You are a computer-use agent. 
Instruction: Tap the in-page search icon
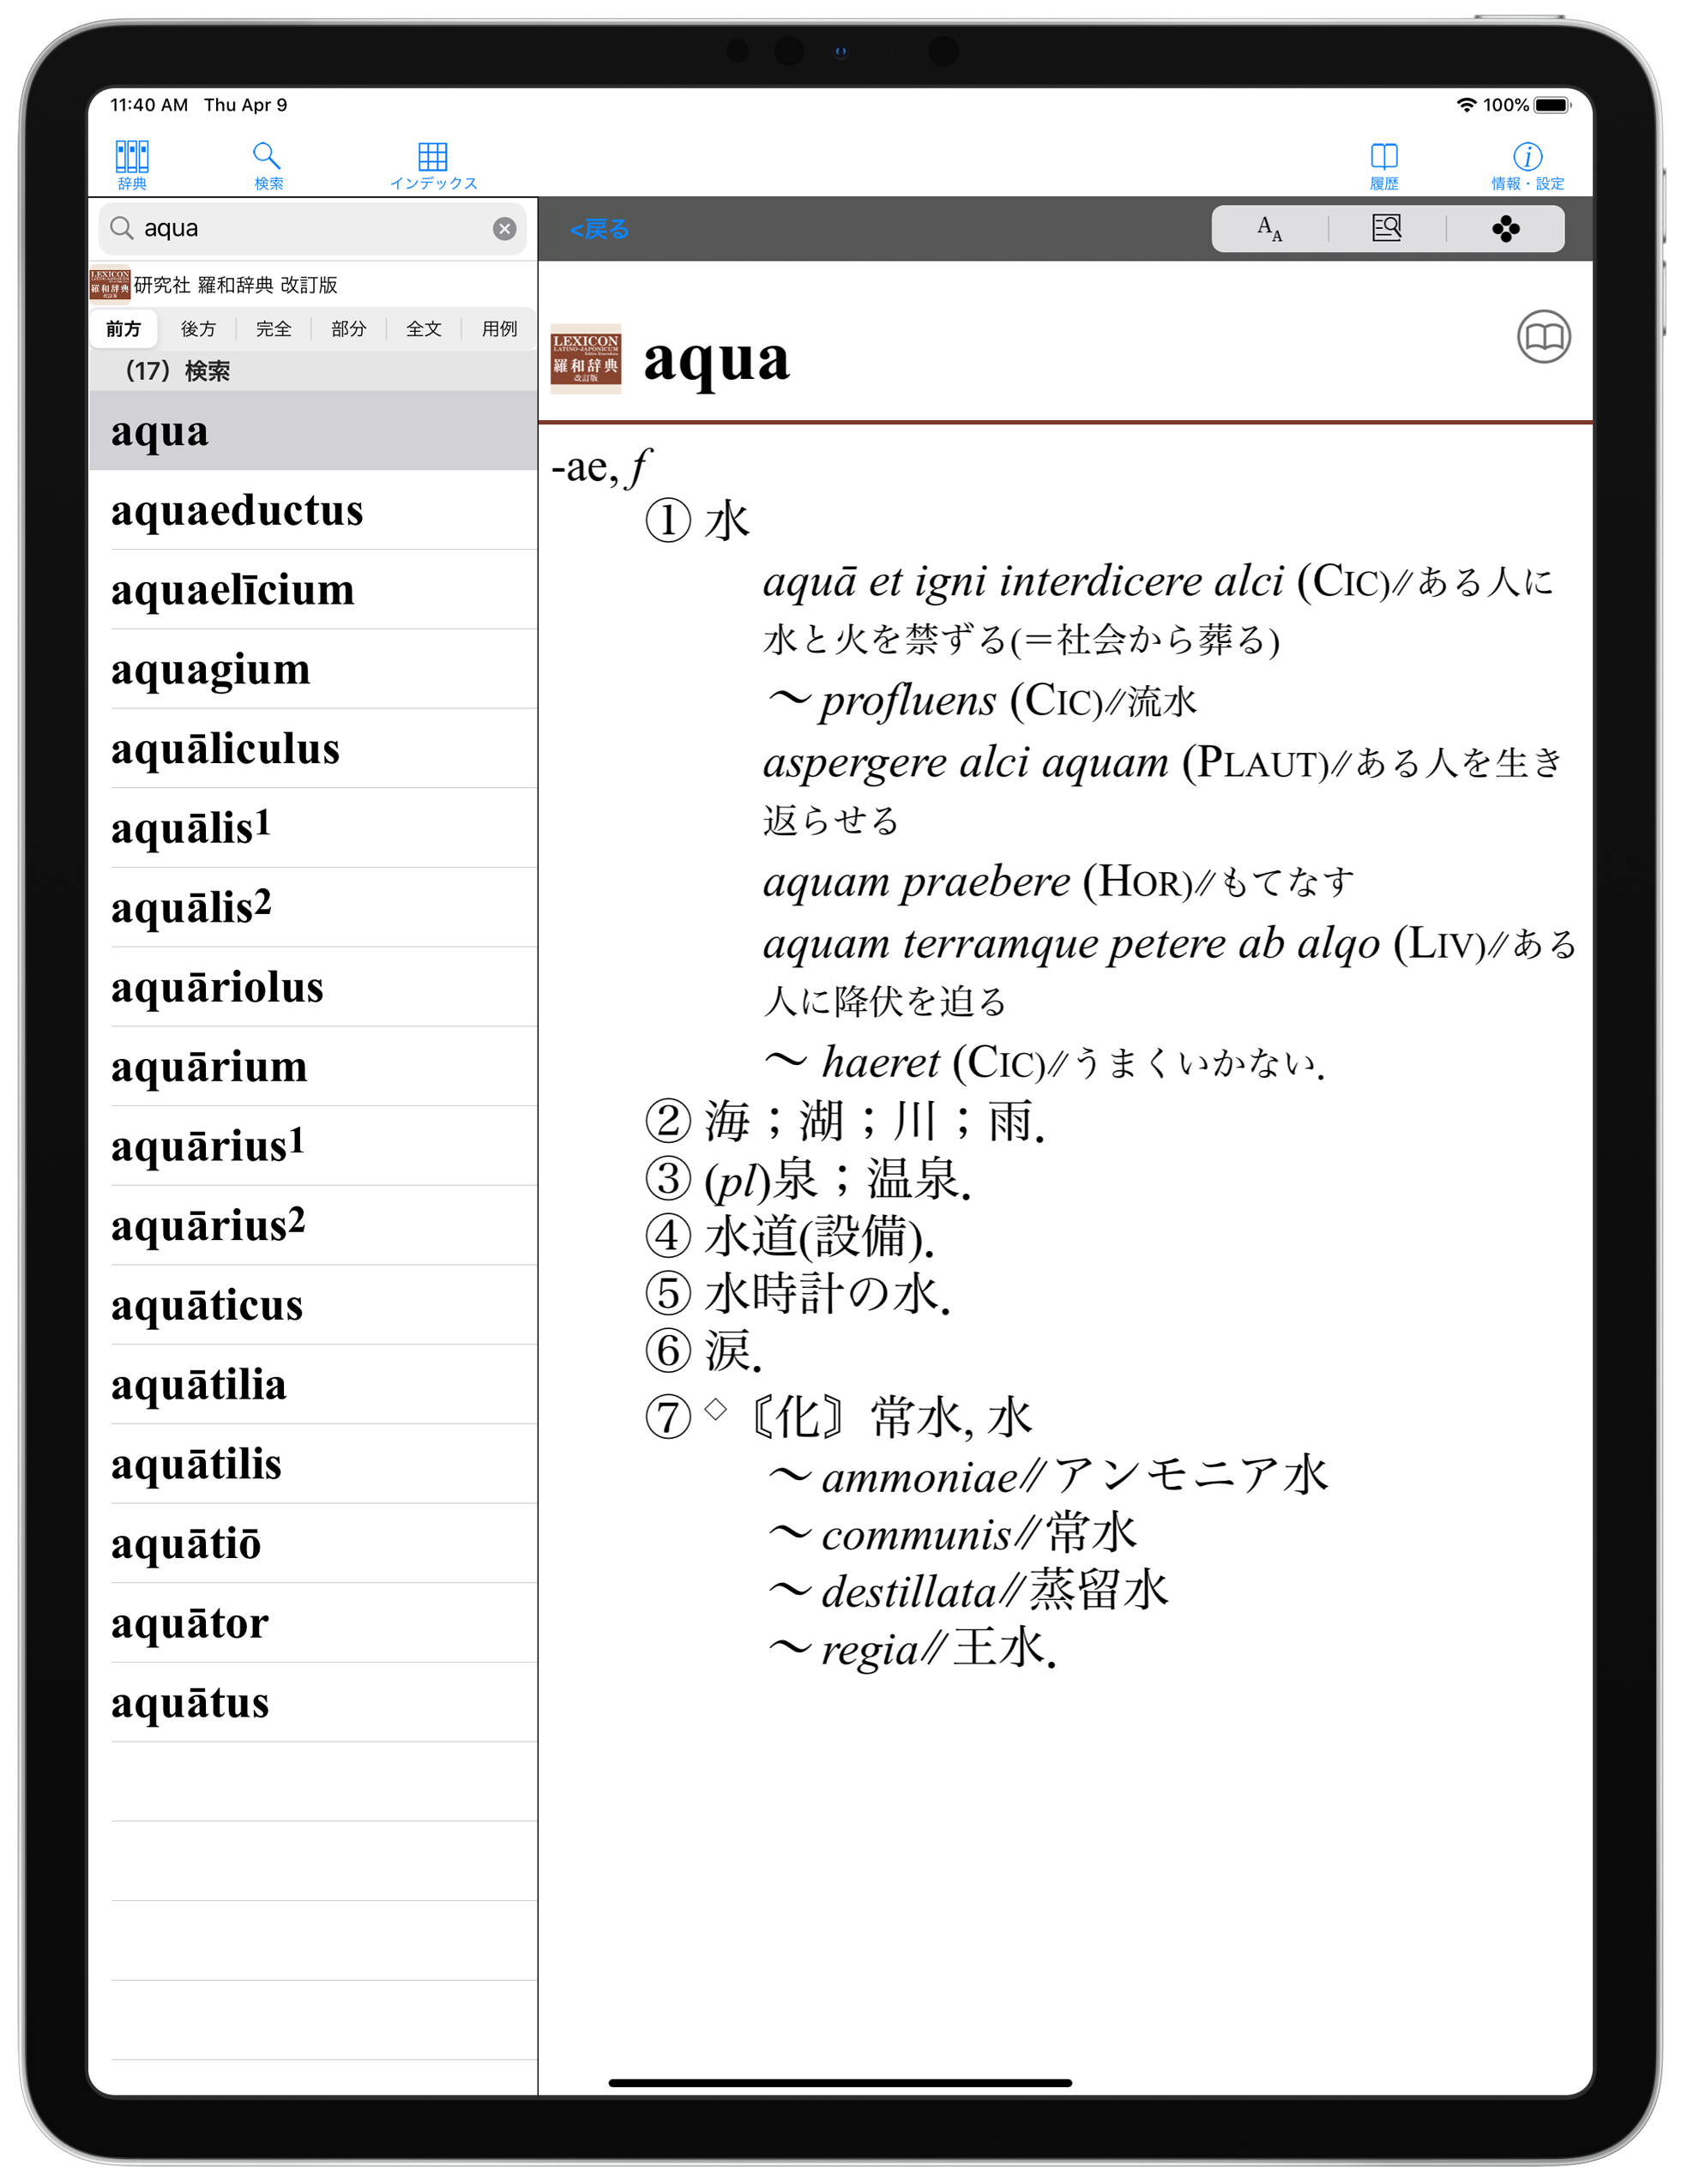(x=1386, y=229)
